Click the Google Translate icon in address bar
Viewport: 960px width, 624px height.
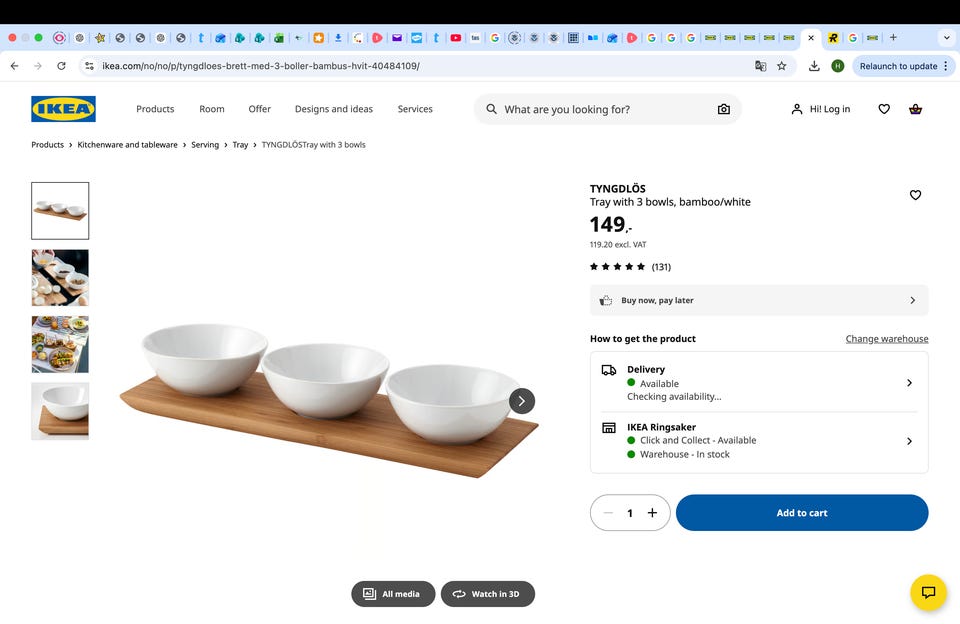click(760, 66)
